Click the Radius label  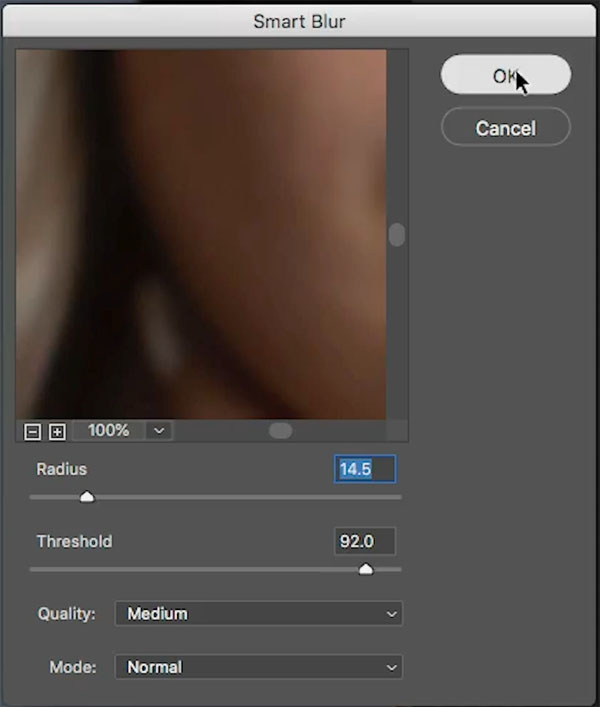point(62,469)
